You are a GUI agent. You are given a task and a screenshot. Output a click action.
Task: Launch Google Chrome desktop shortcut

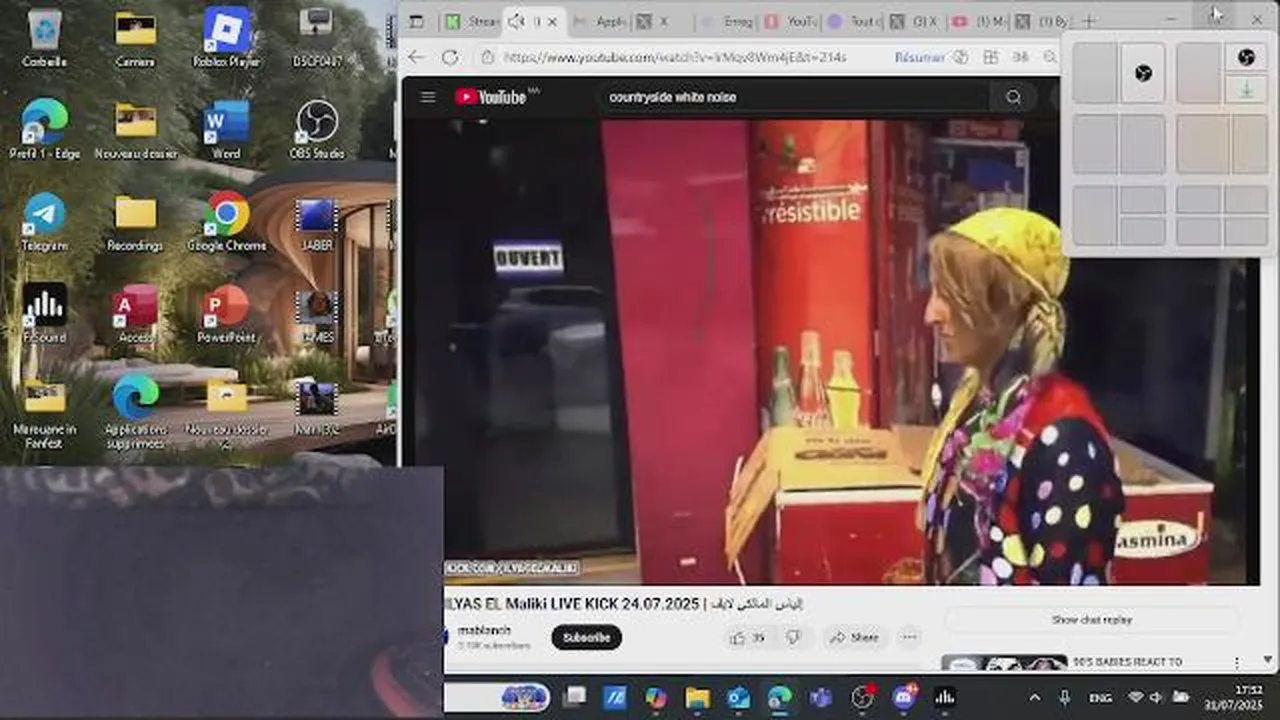(x=226, y=222)
